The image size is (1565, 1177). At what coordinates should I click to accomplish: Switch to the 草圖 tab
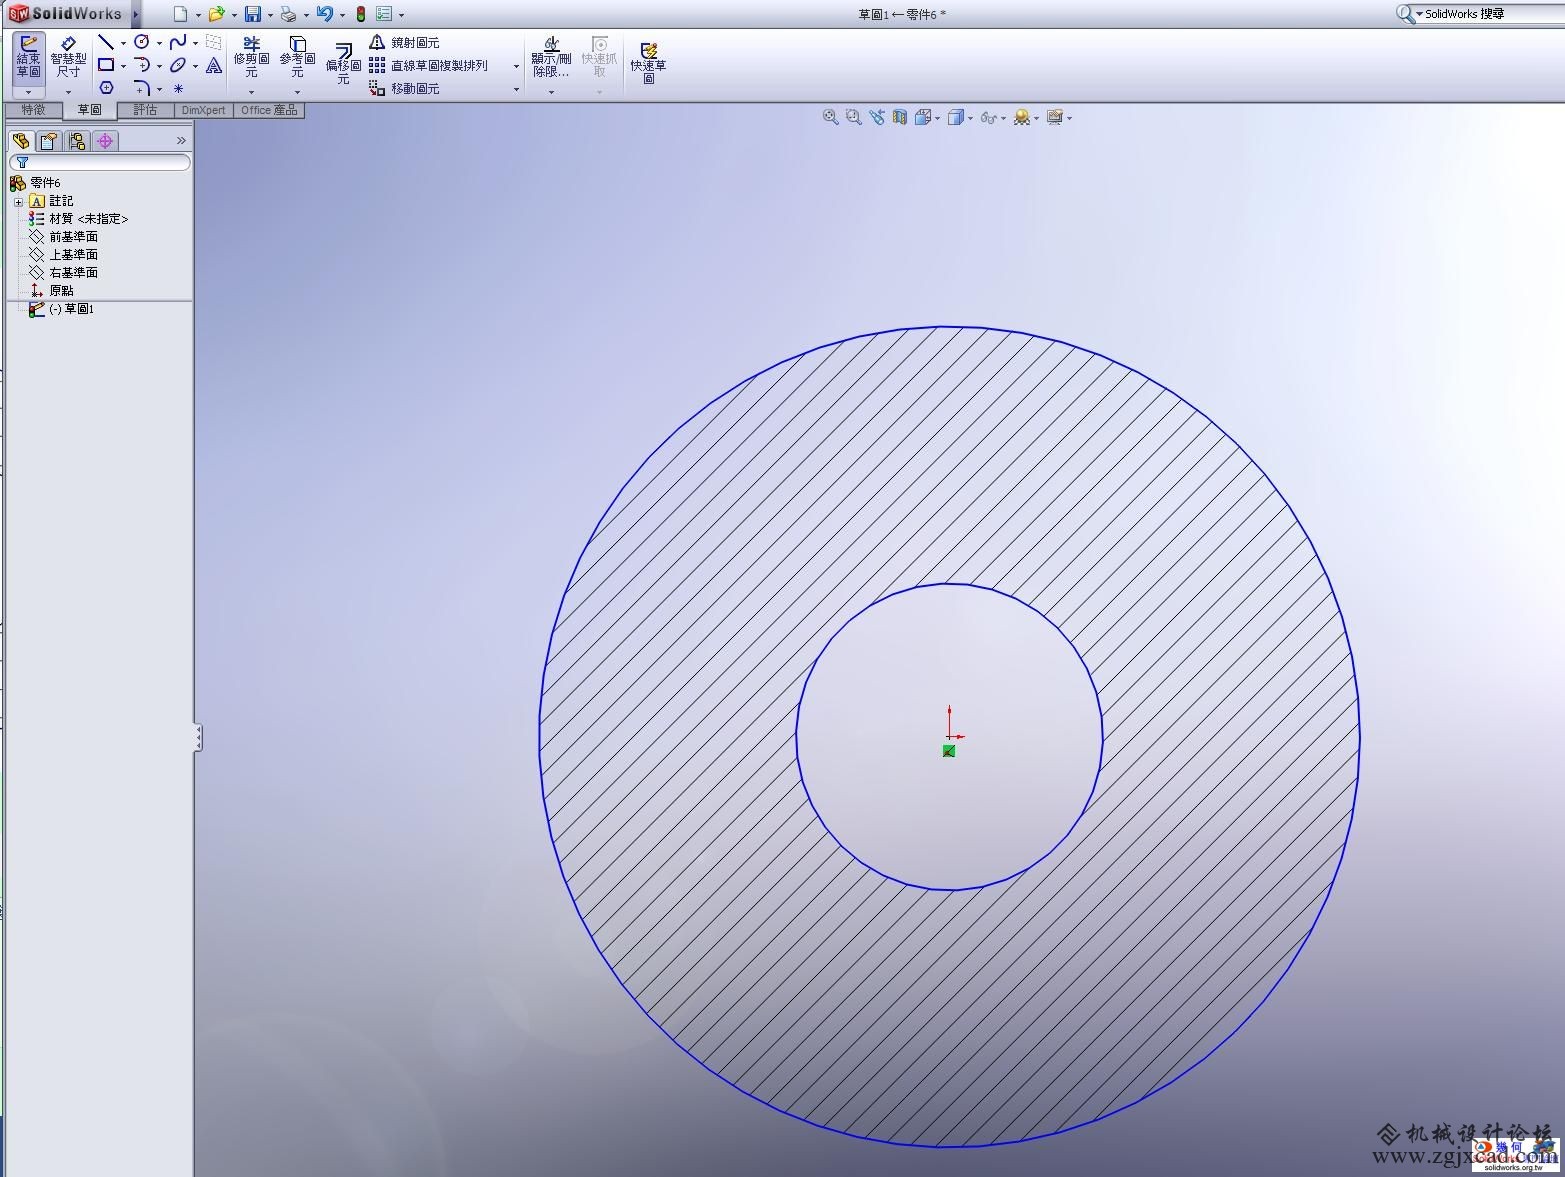pyautogui.click(x=89, y=110)
